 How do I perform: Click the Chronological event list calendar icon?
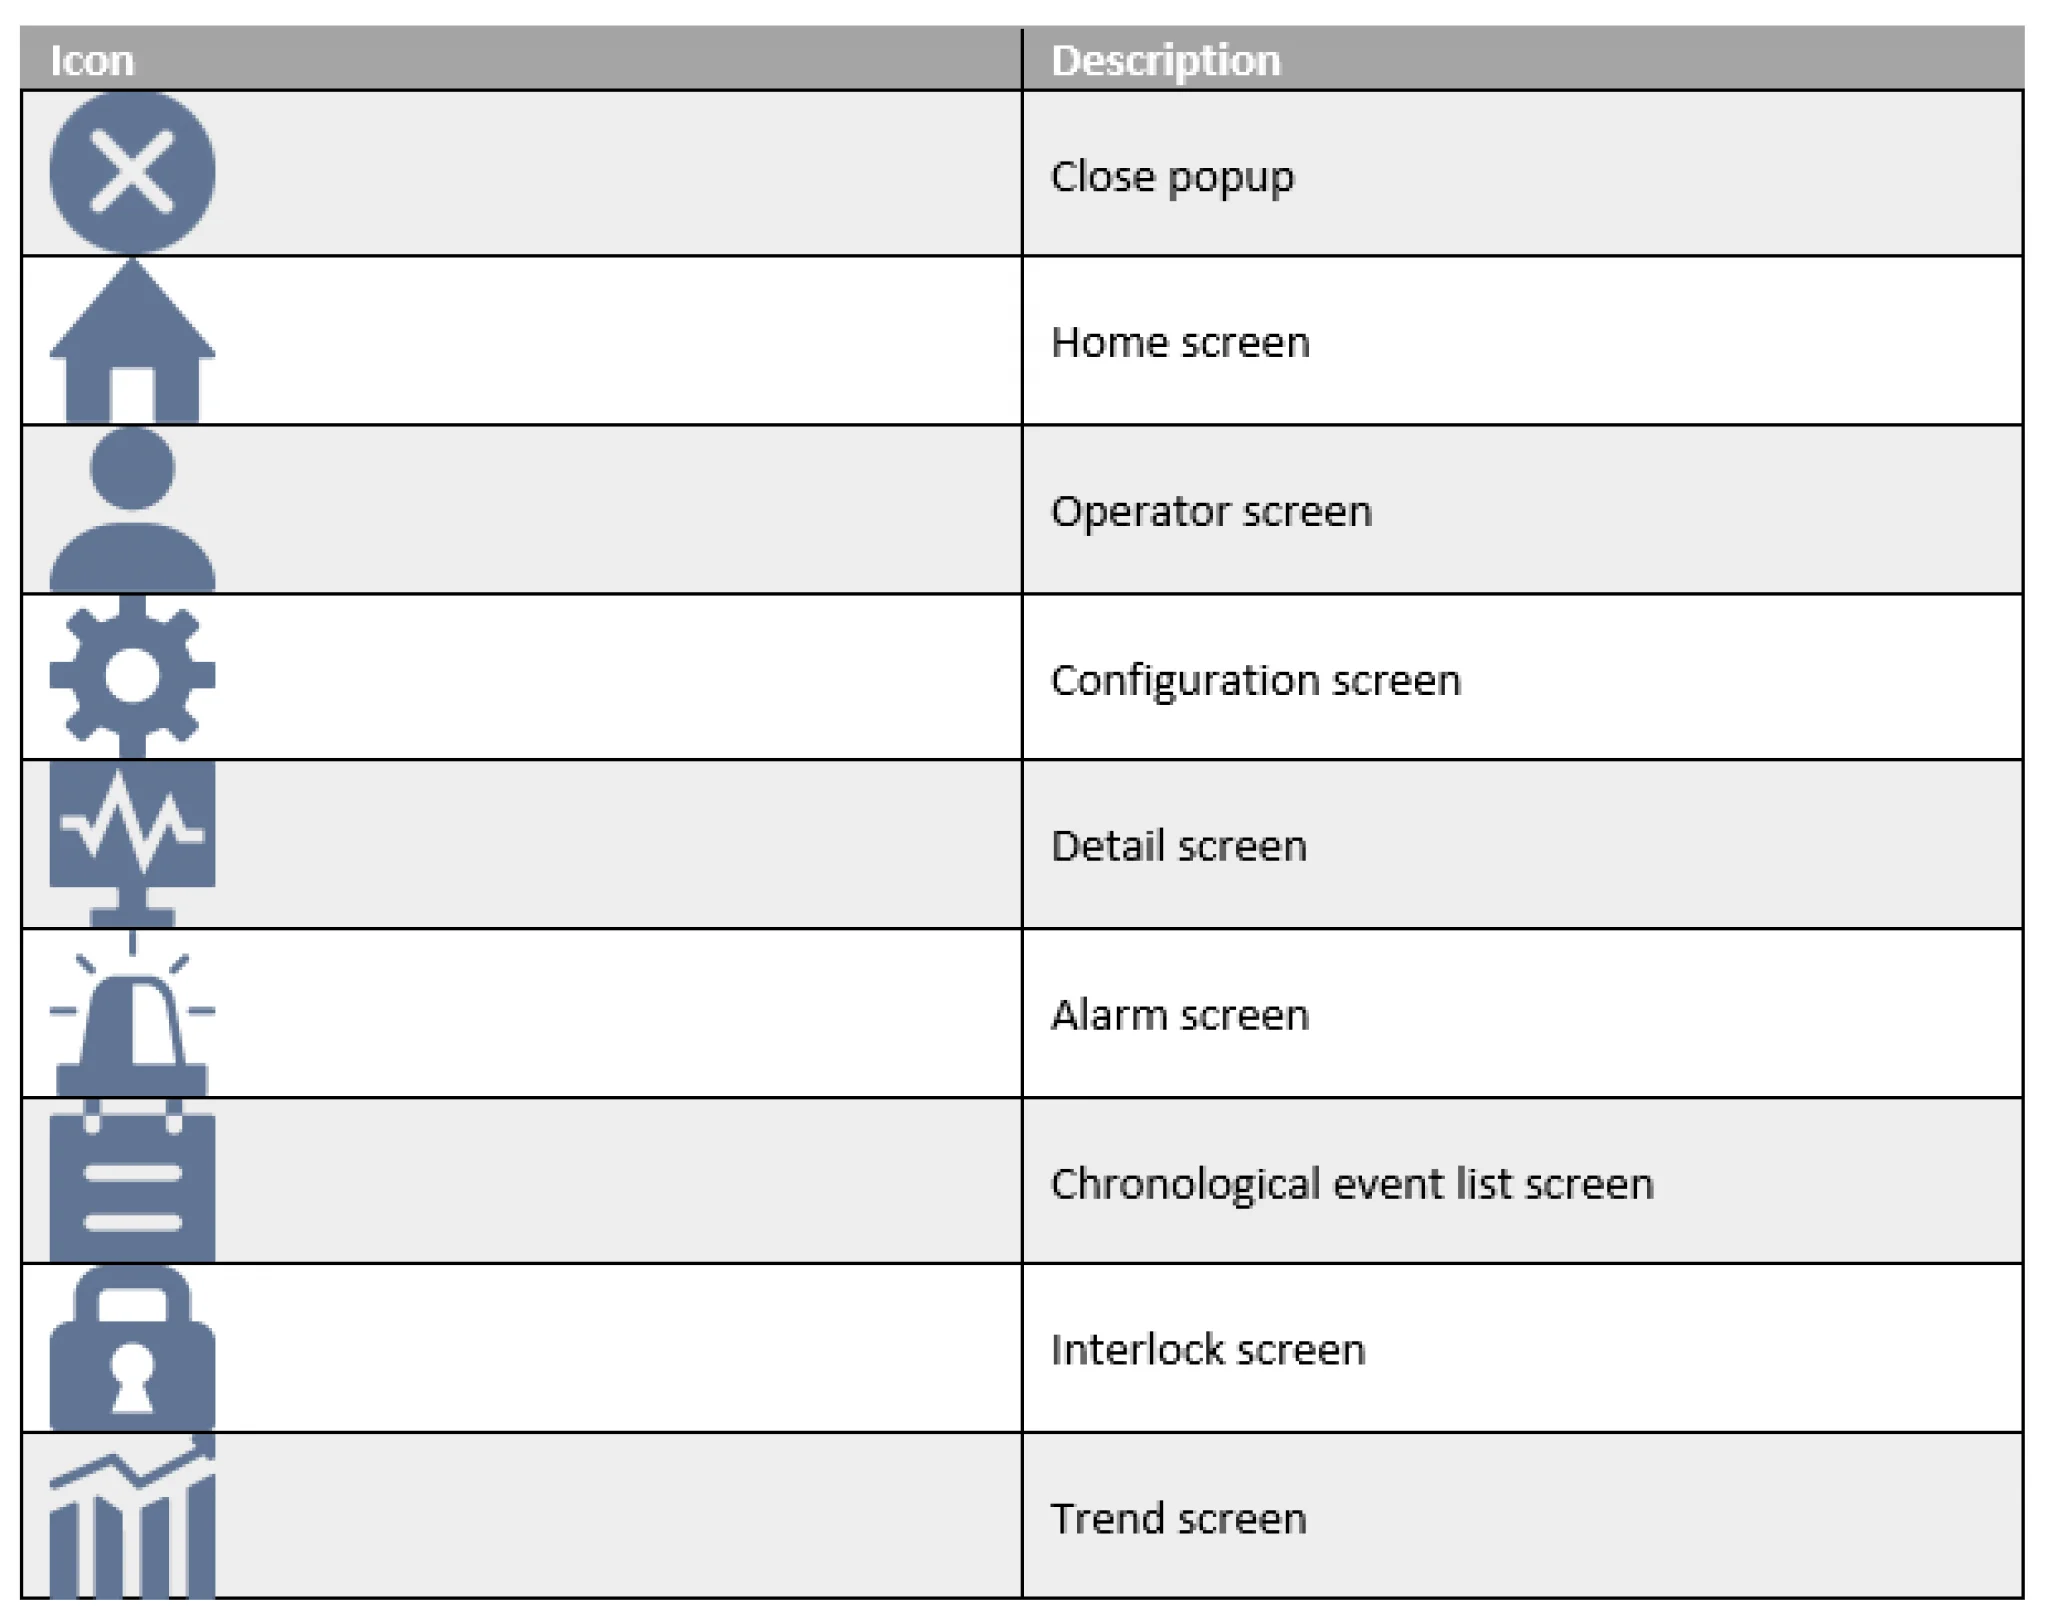coord(132,1180)
